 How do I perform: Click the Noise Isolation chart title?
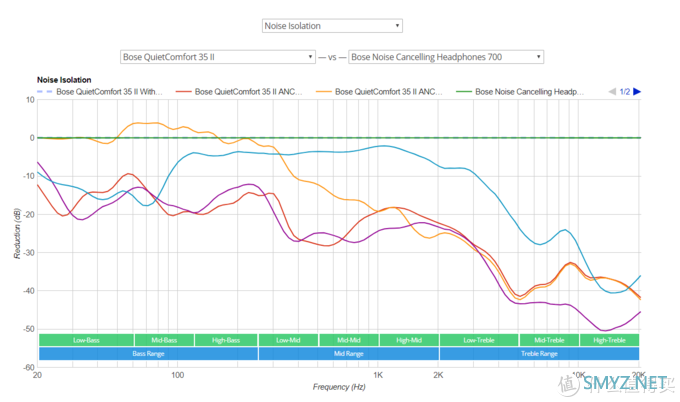tap(64, 80)
